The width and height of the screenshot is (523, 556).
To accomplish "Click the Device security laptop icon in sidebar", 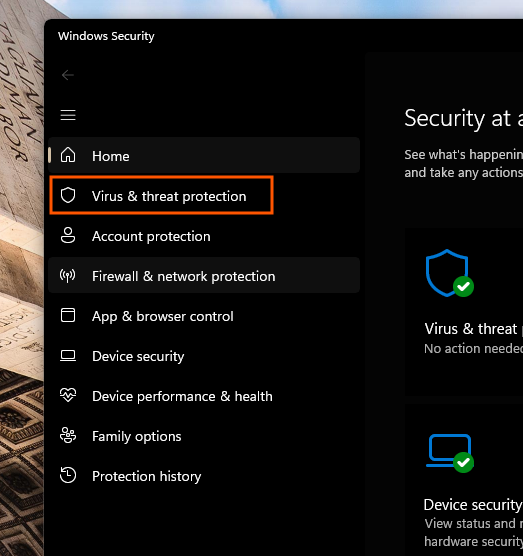I will pyautogui.click(x=68, y=355).
